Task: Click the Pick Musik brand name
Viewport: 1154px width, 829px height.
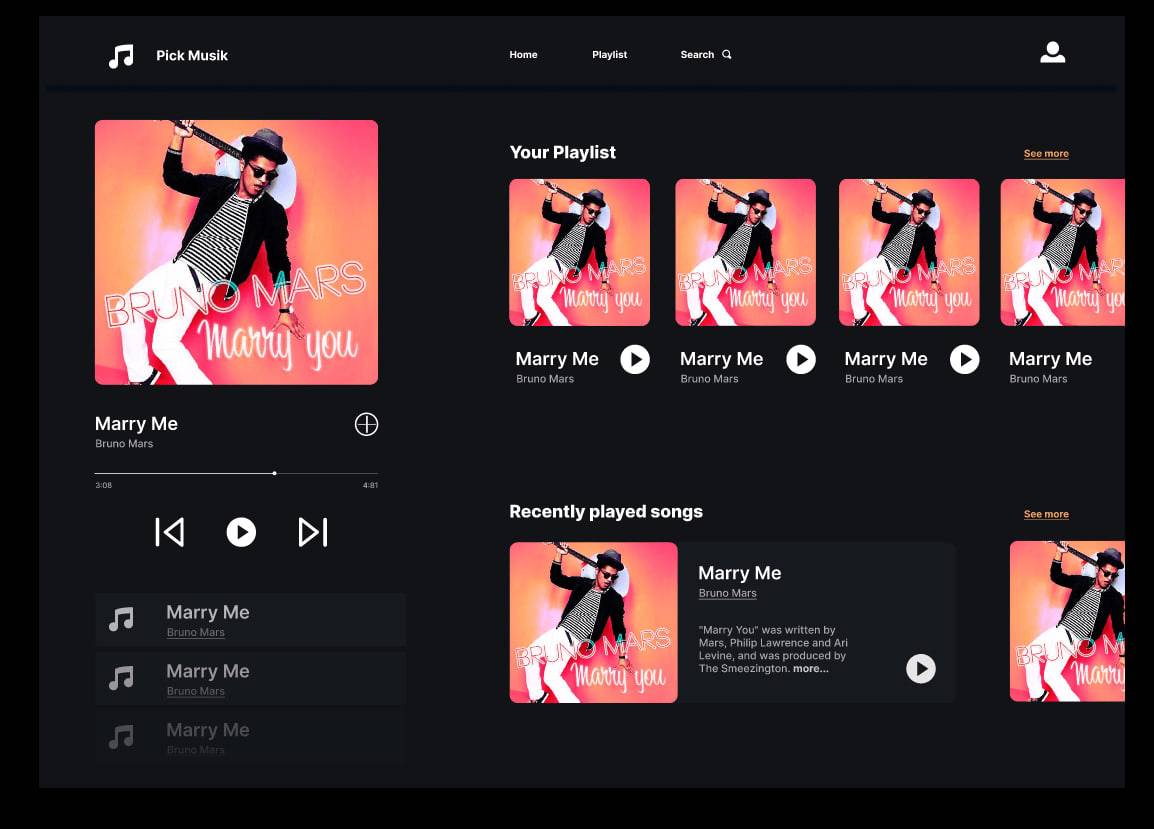Action: pyautogui.click(x=192, y=55)
